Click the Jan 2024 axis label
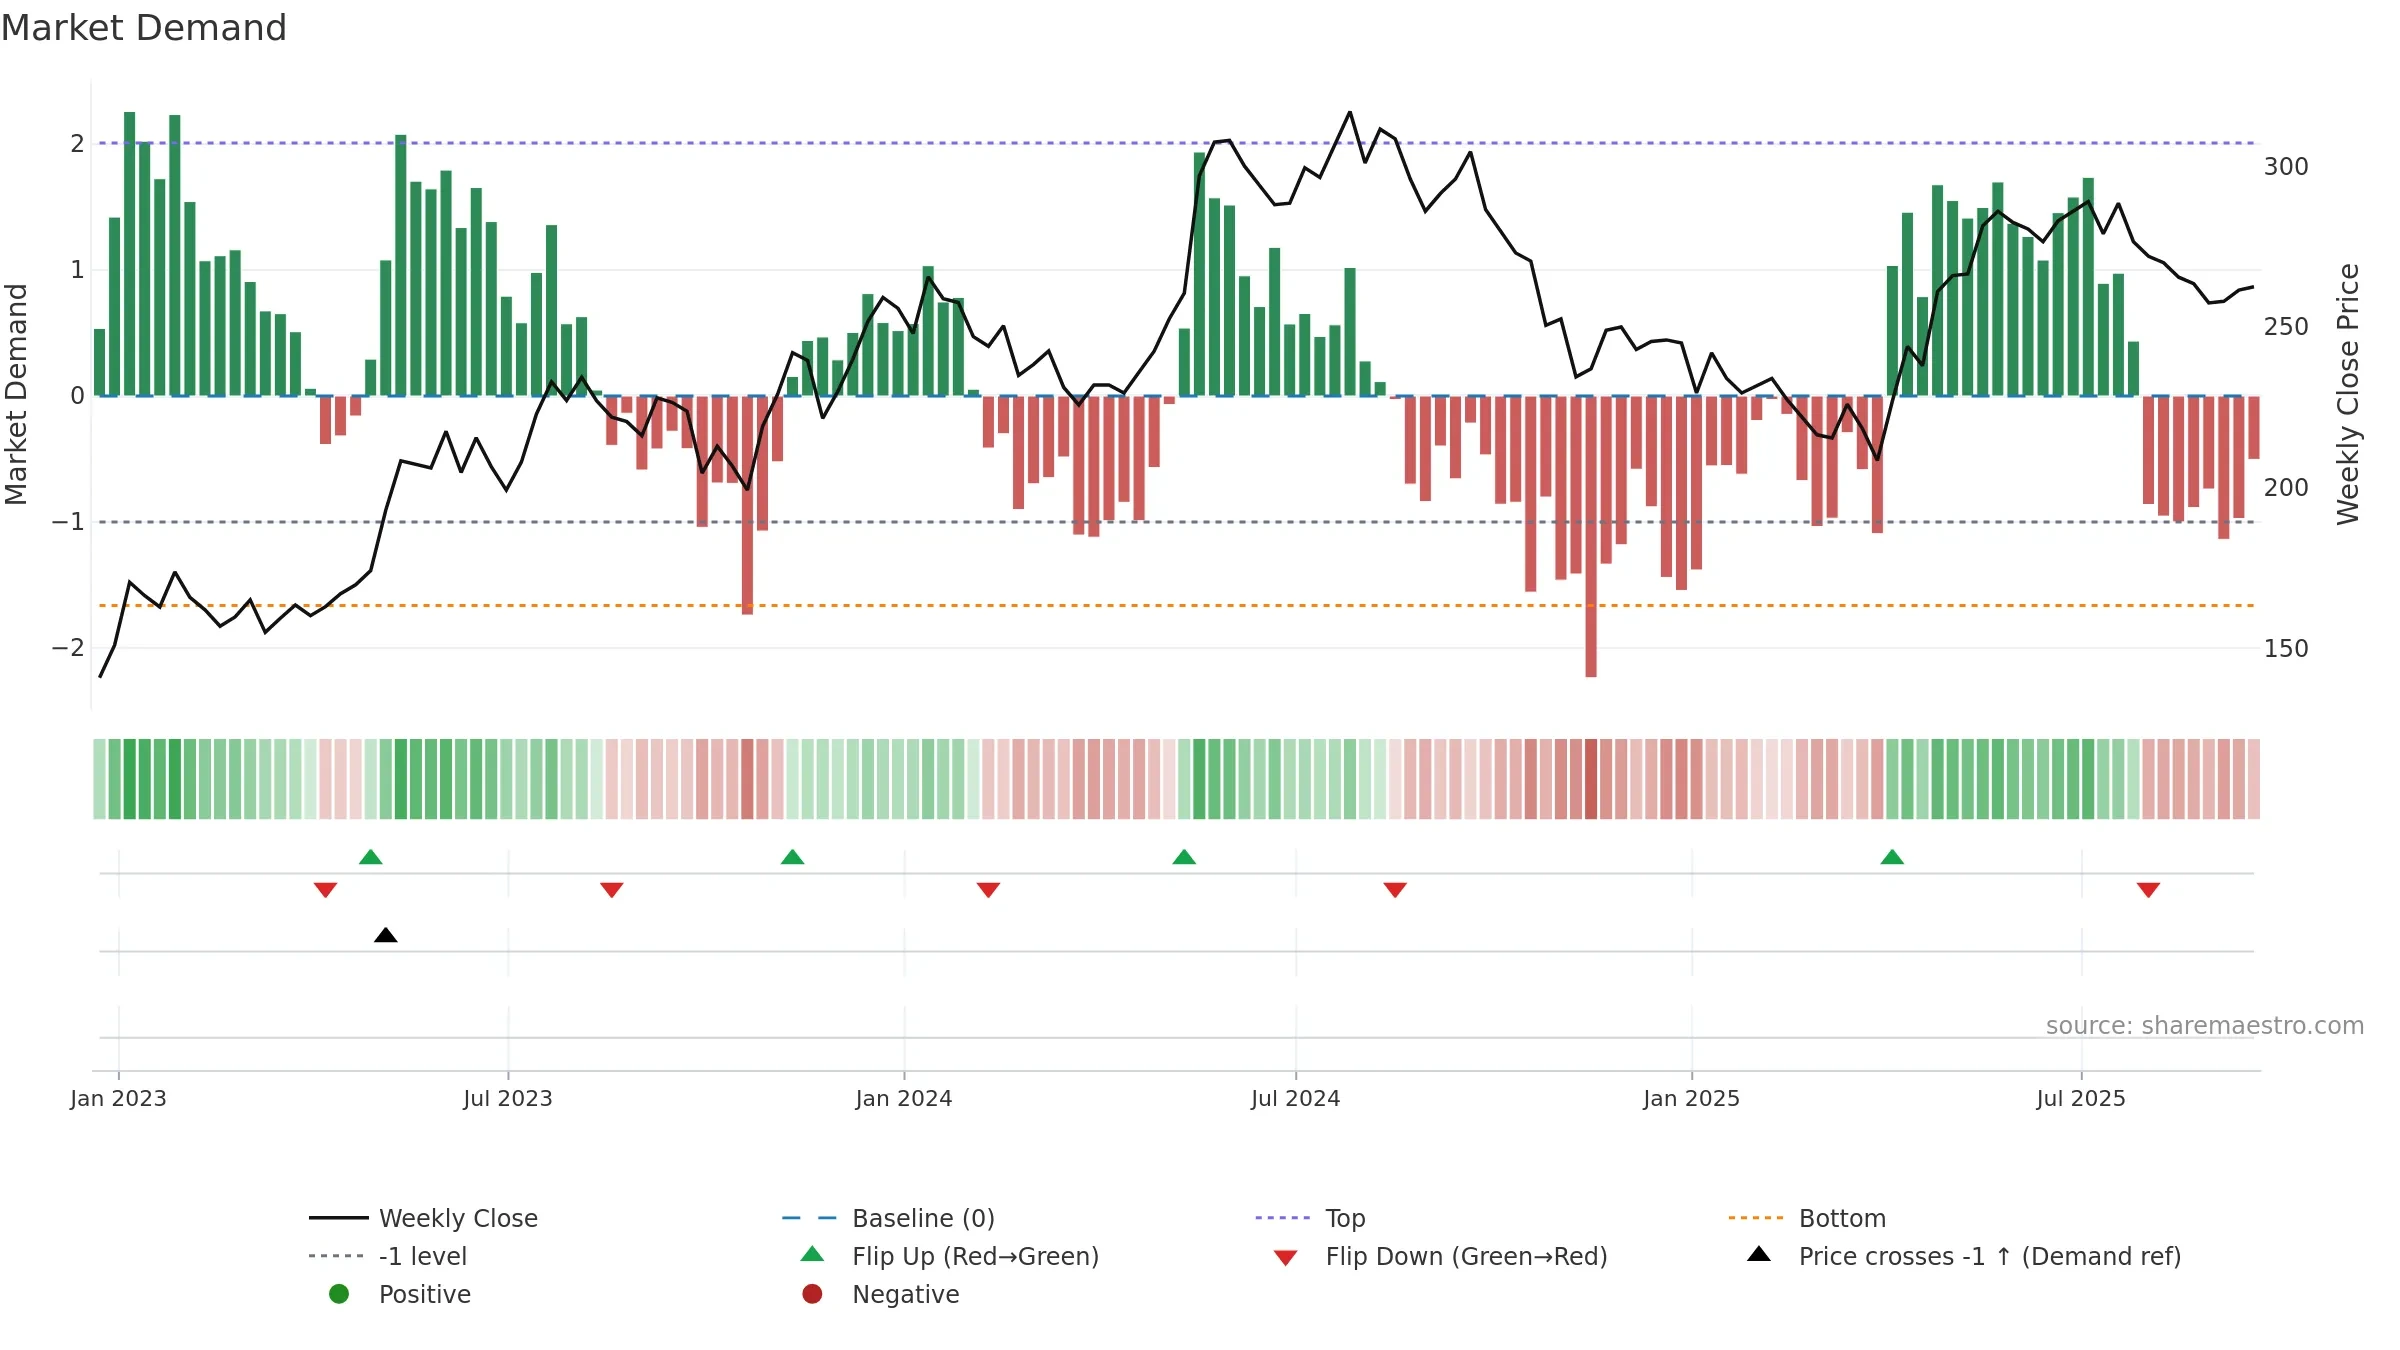The image size is (2400, 1350). [x=904, y=1098]
